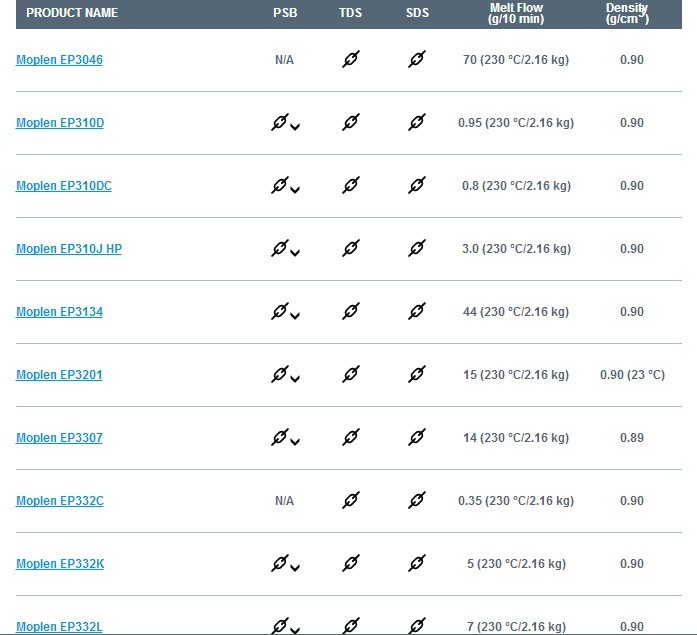Viewport: 697px width, 635px height.
Task: Click the PRODUCT NAME column header
Action: [x=72, y=12]
